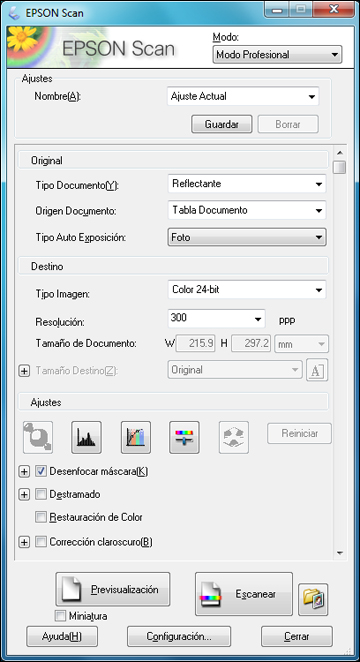
Task: Click the Auto Exposure icon button
Action: (38, 437)
